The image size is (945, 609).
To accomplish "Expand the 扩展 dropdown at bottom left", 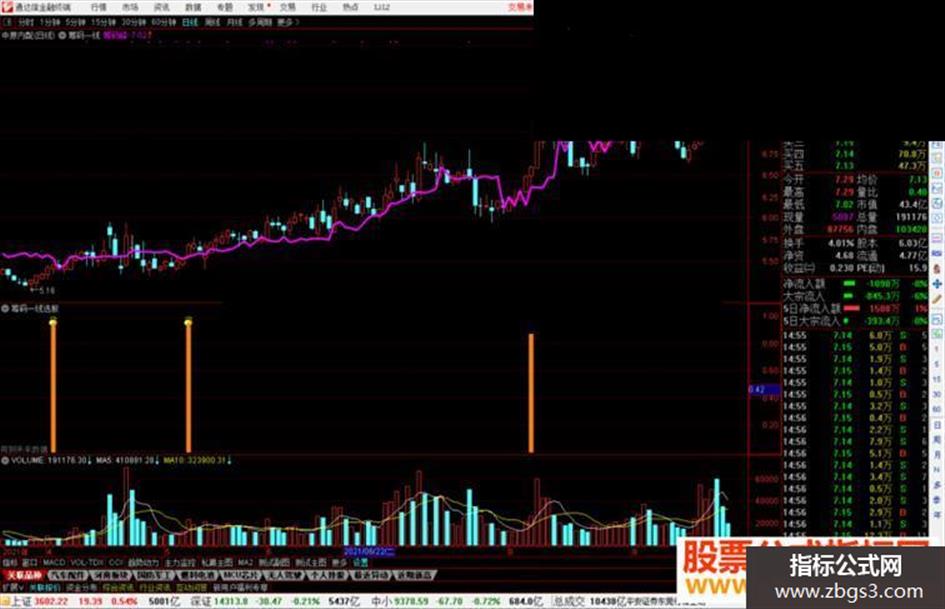I will point(12,587).
